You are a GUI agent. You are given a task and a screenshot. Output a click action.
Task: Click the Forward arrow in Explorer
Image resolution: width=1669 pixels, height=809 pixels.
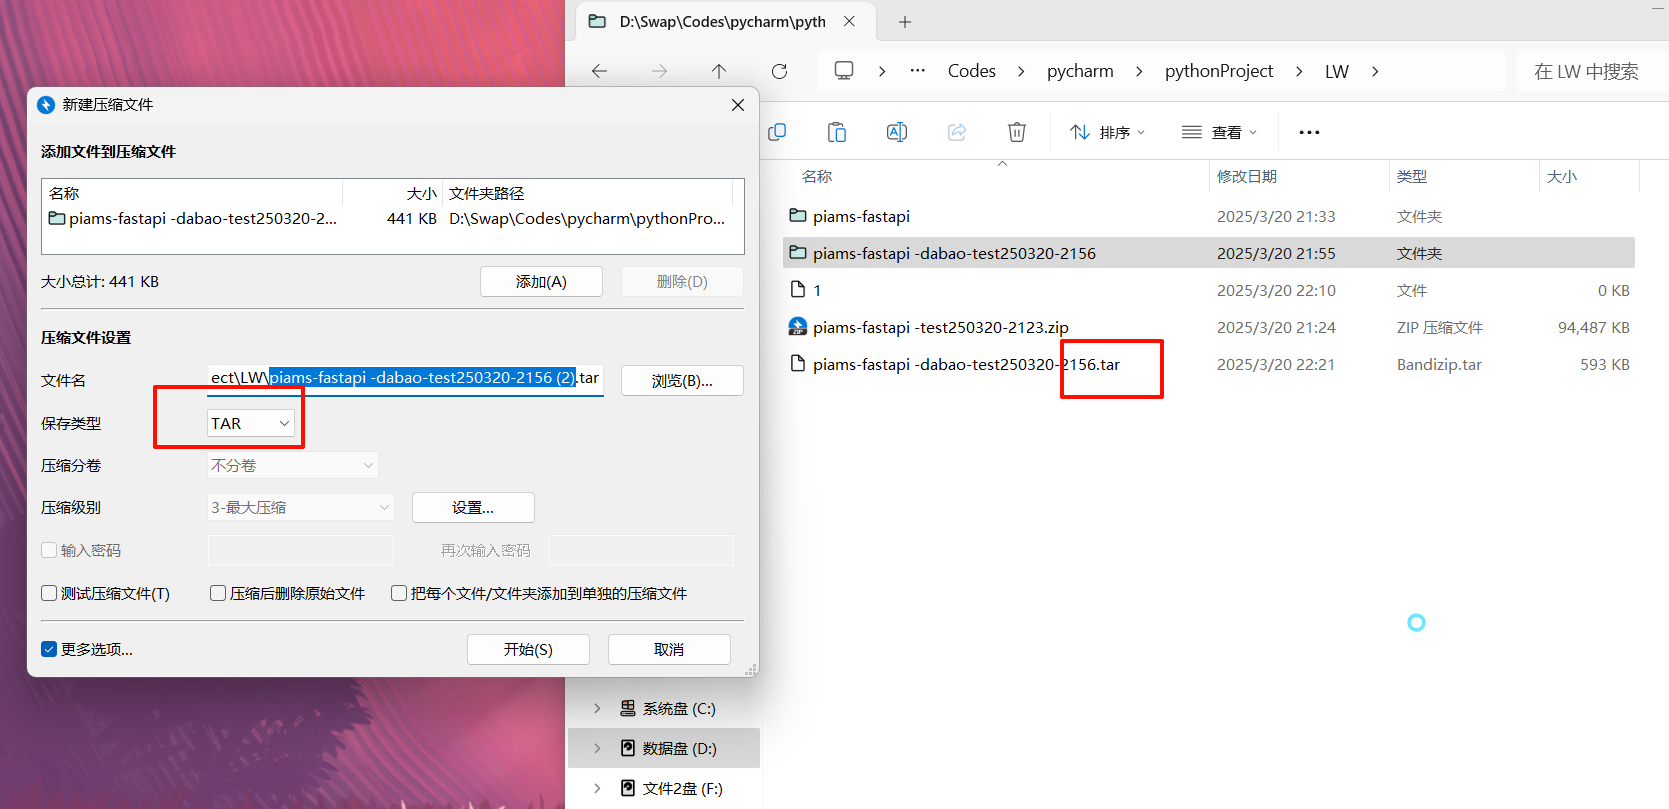pyautogui.click(x=659, y=71)
